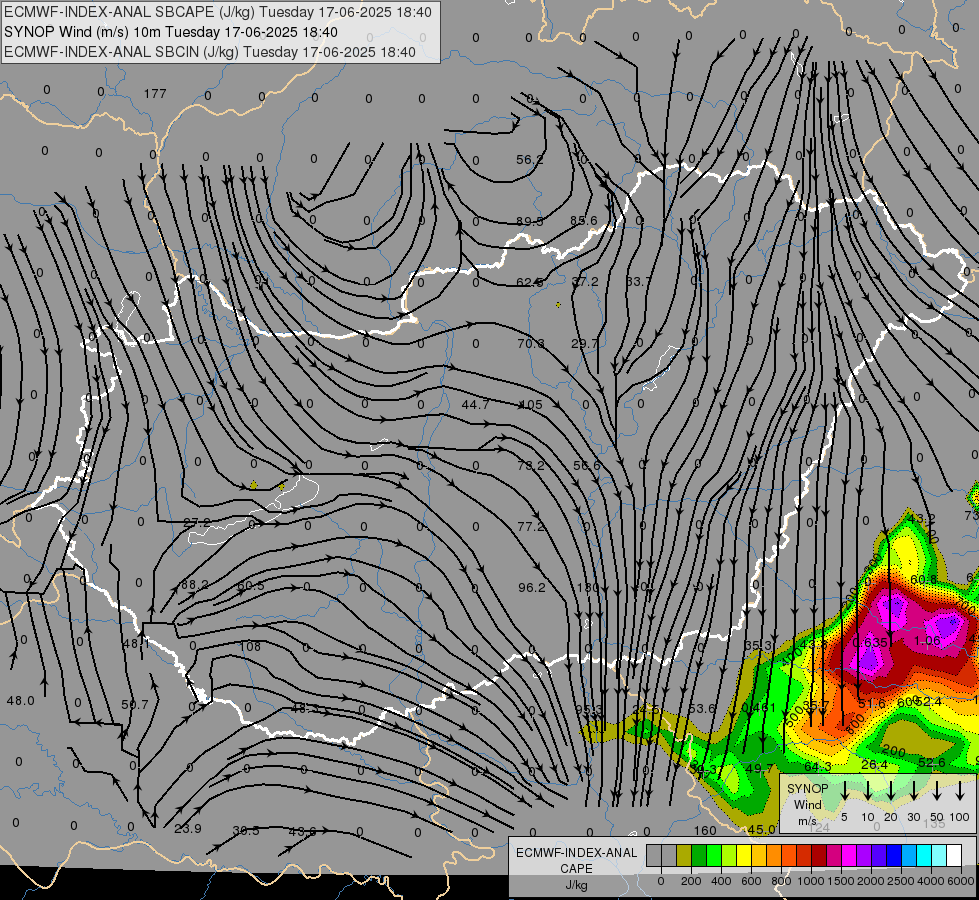Click the 0.635 value in the magenta area
The height and width of the screenshot is (900, 979).
(x=870, y=643)
